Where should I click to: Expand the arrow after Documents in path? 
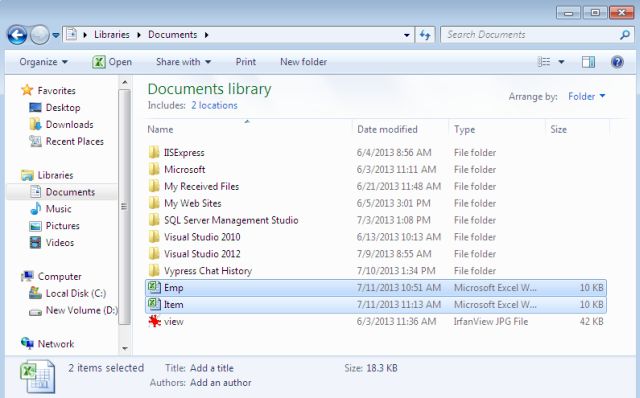coord(207,35)
